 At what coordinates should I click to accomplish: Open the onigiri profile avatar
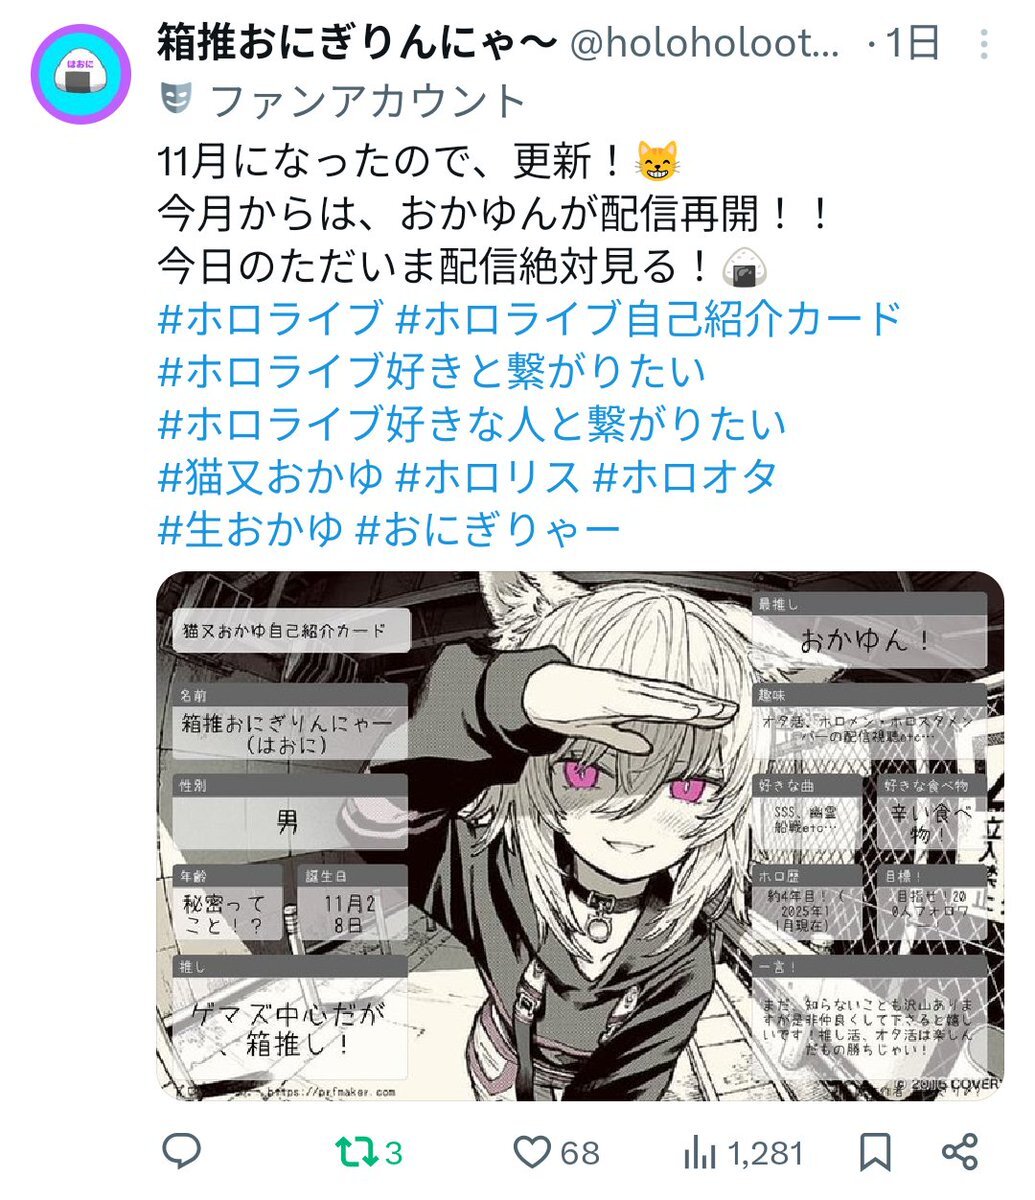(81, 74)
